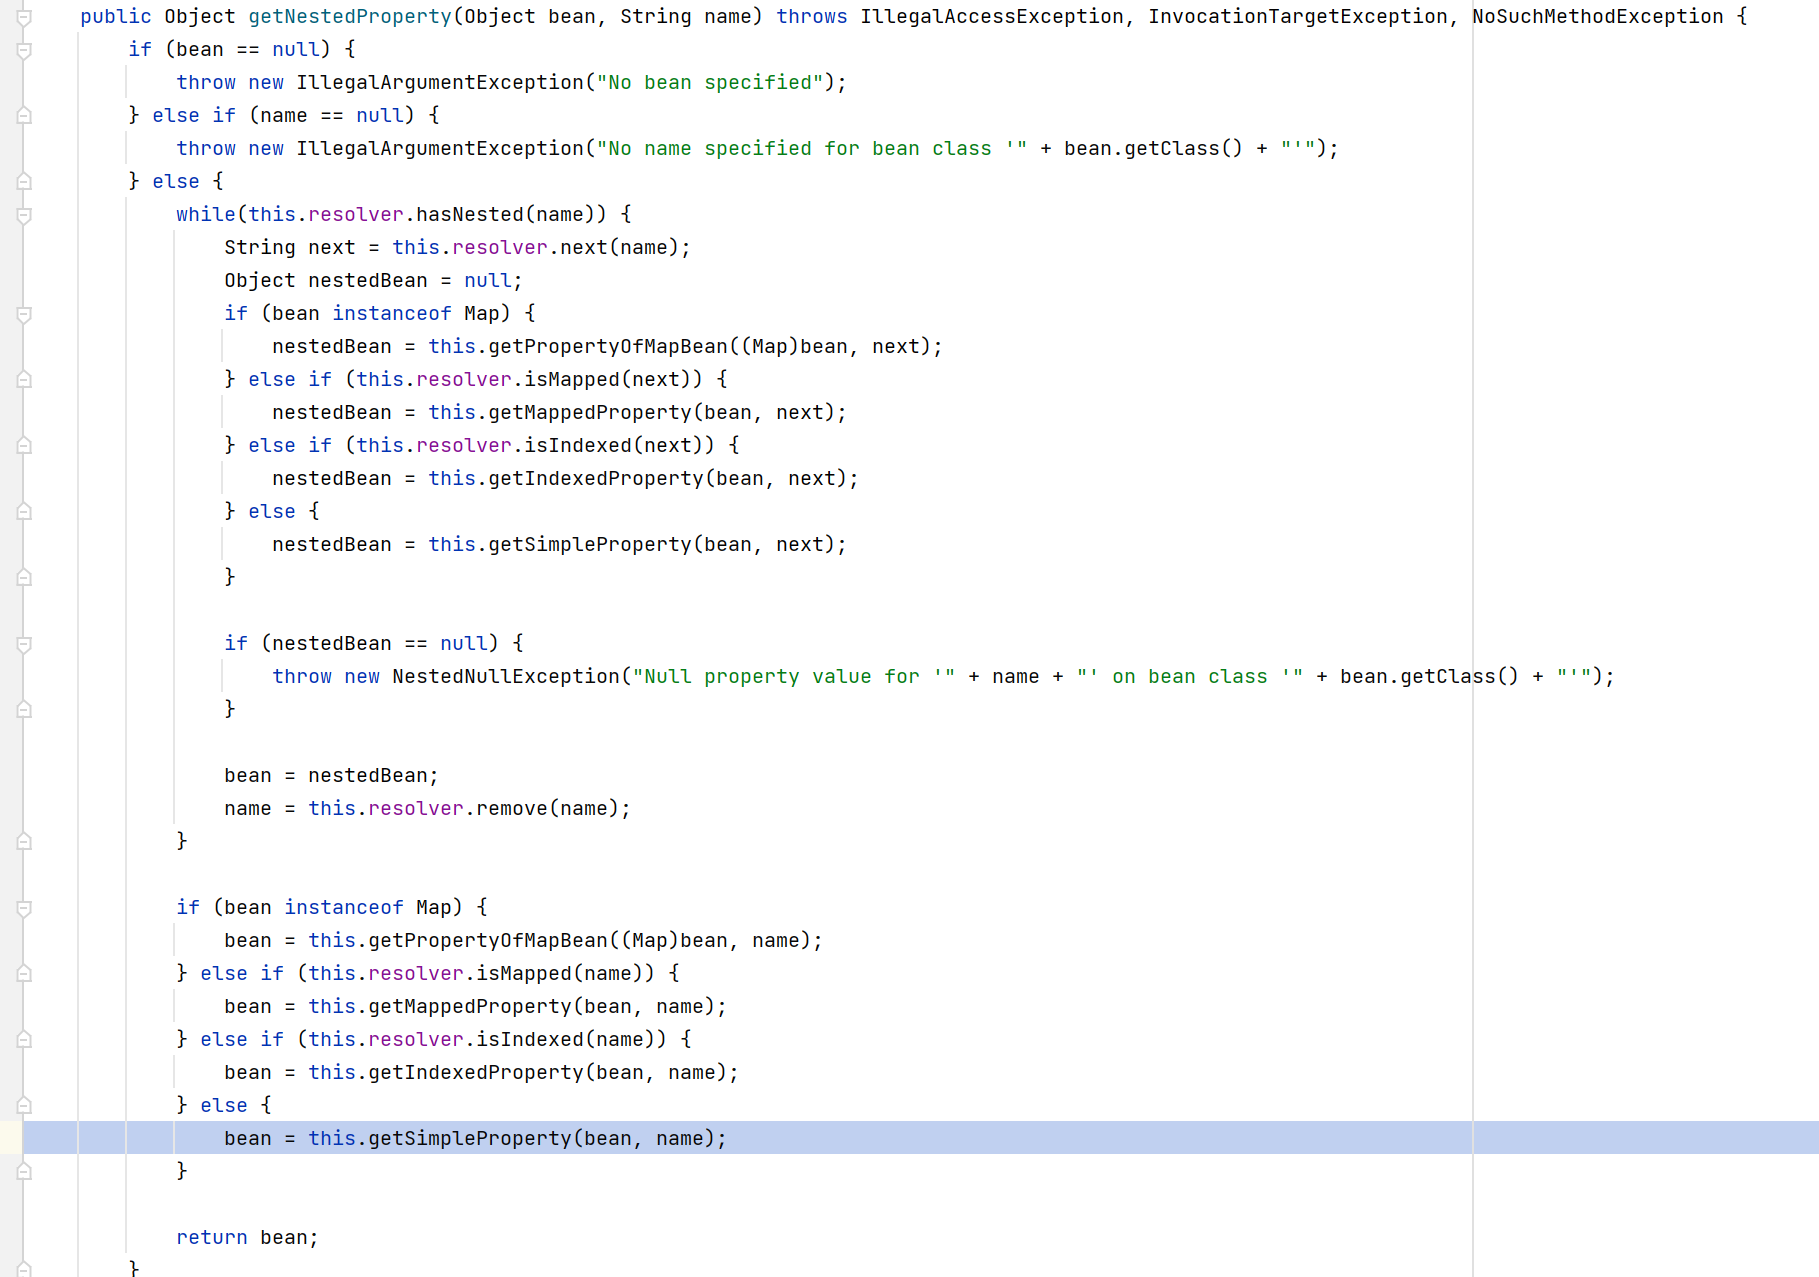Fold the 'else if isIndexed(next)' block
This screenshot has height=1277, width=1819.
pos(24,446)
